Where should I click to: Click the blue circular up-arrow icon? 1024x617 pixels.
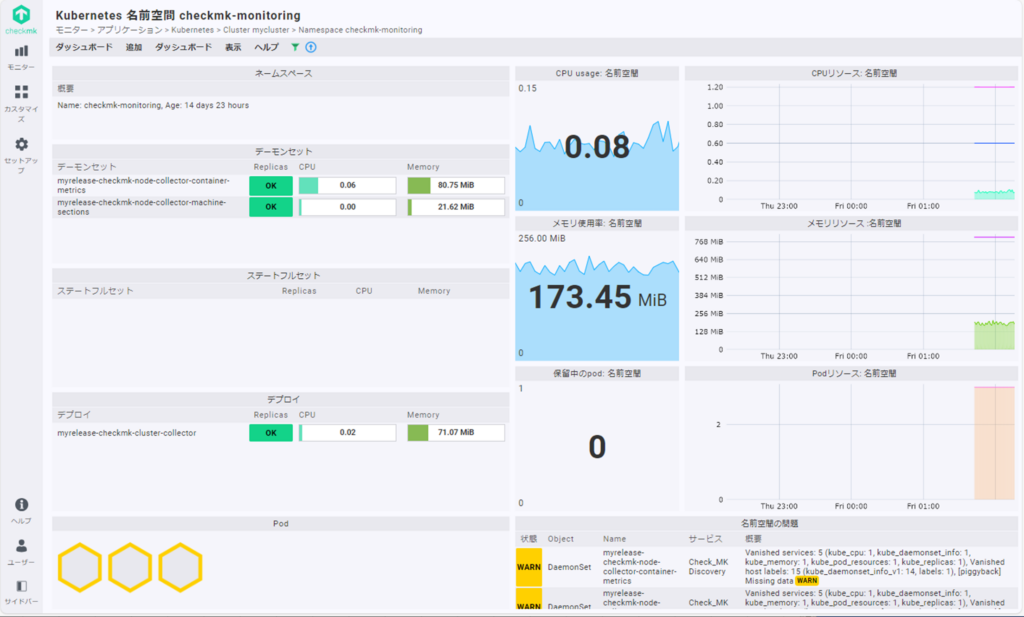(311, 47)
